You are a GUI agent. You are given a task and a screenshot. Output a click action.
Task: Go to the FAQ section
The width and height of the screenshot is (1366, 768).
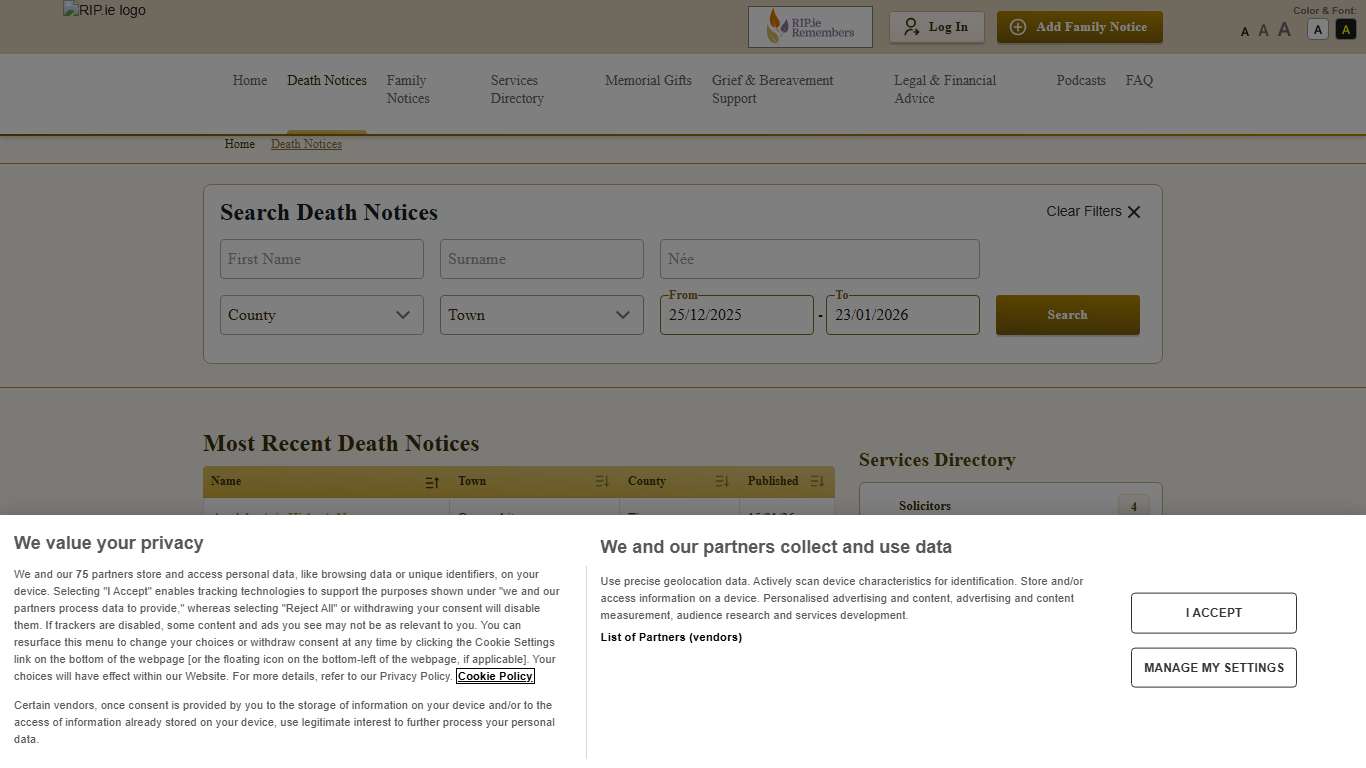tap(1139, 80)
